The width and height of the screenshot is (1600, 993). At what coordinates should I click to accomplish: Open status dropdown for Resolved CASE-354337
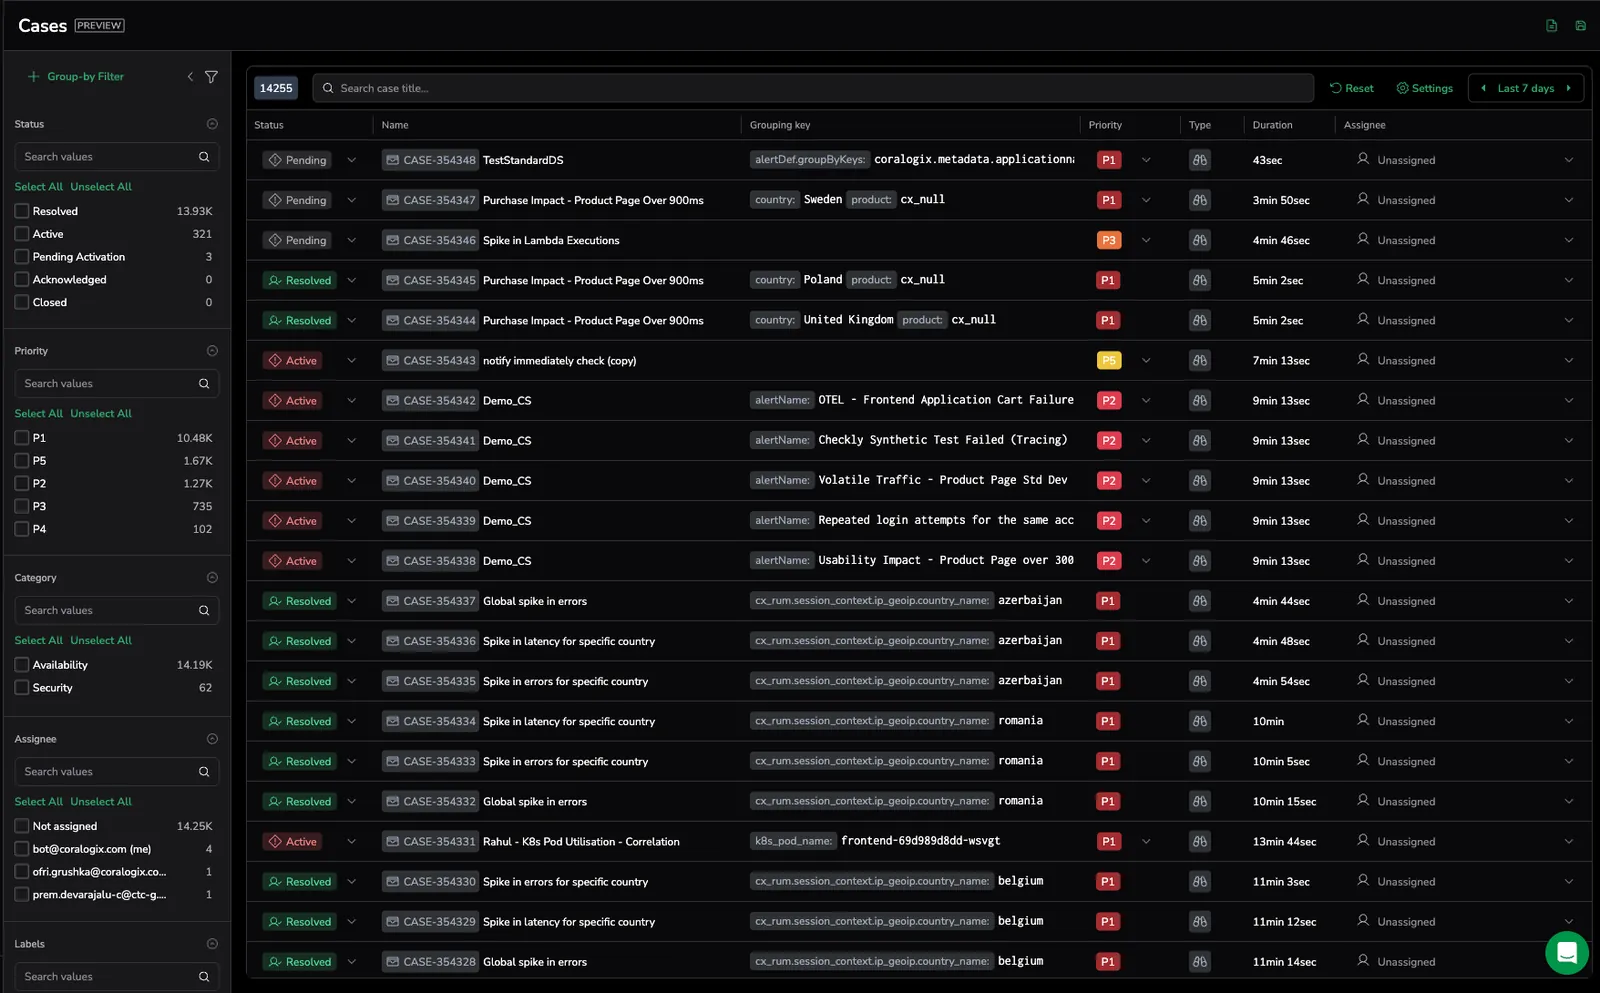351,601
